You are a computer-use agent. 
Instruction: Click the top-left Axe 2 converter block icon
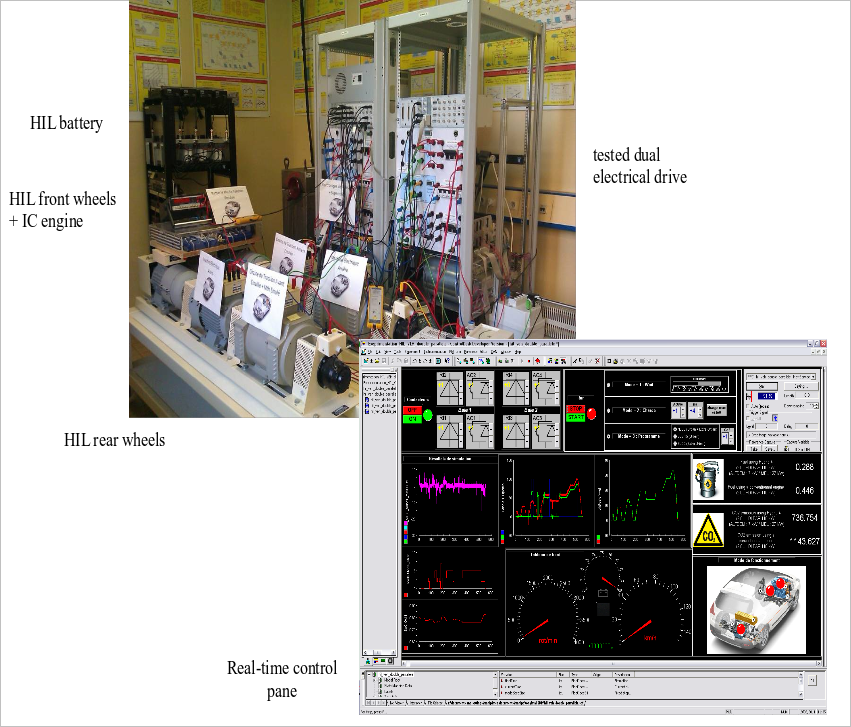coord(516,388)
